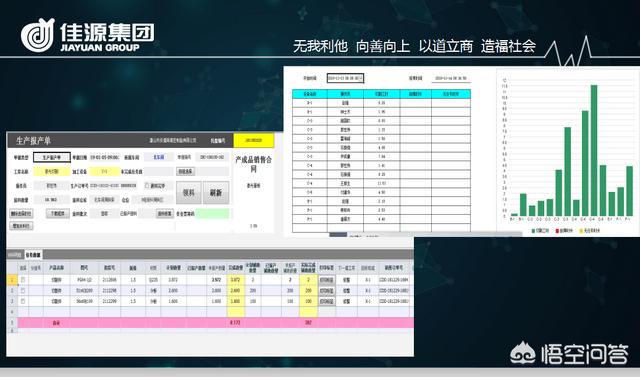Click the 领料 button
This screenshot has height=377, width=640.
pos(188,192)
